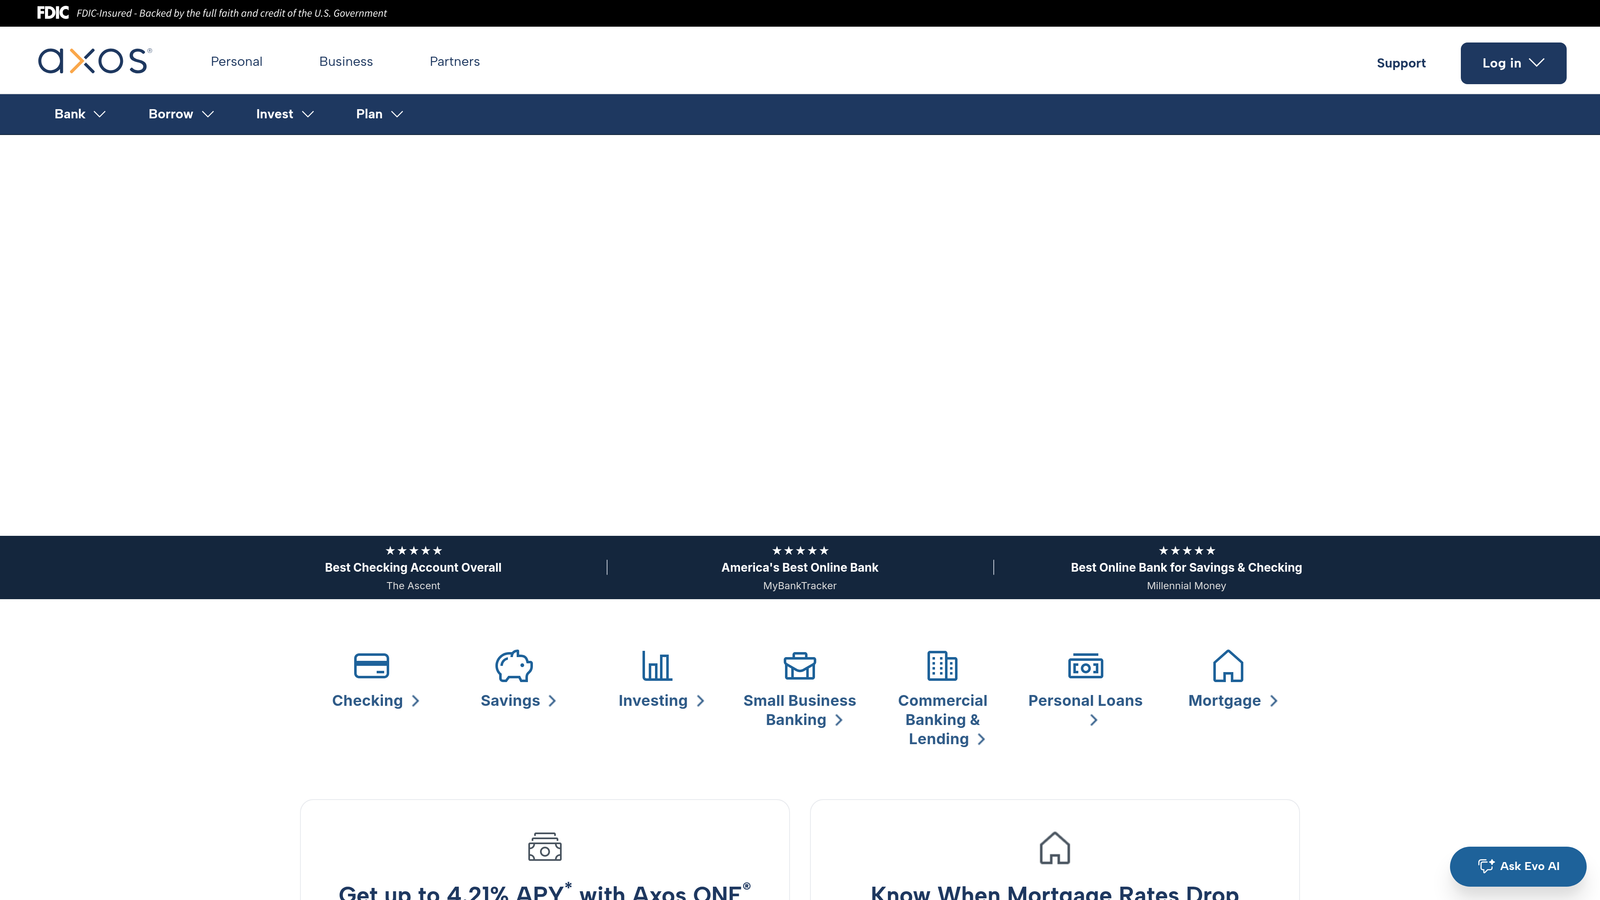Click the cash icon above Axos ONE offer
The height and width of the screenshot is (900, 1600).
point(545,847)
